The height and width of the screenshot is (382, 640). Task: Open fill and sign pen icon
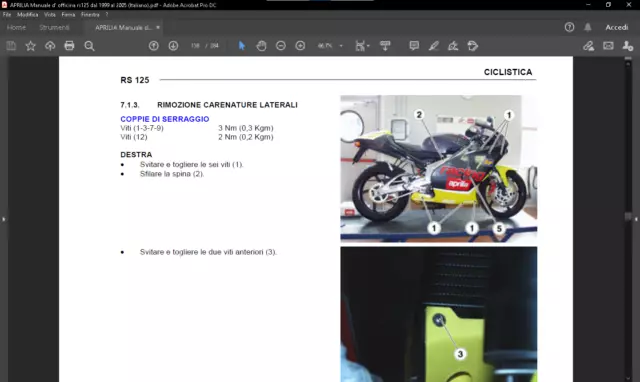tap(588, 46)
